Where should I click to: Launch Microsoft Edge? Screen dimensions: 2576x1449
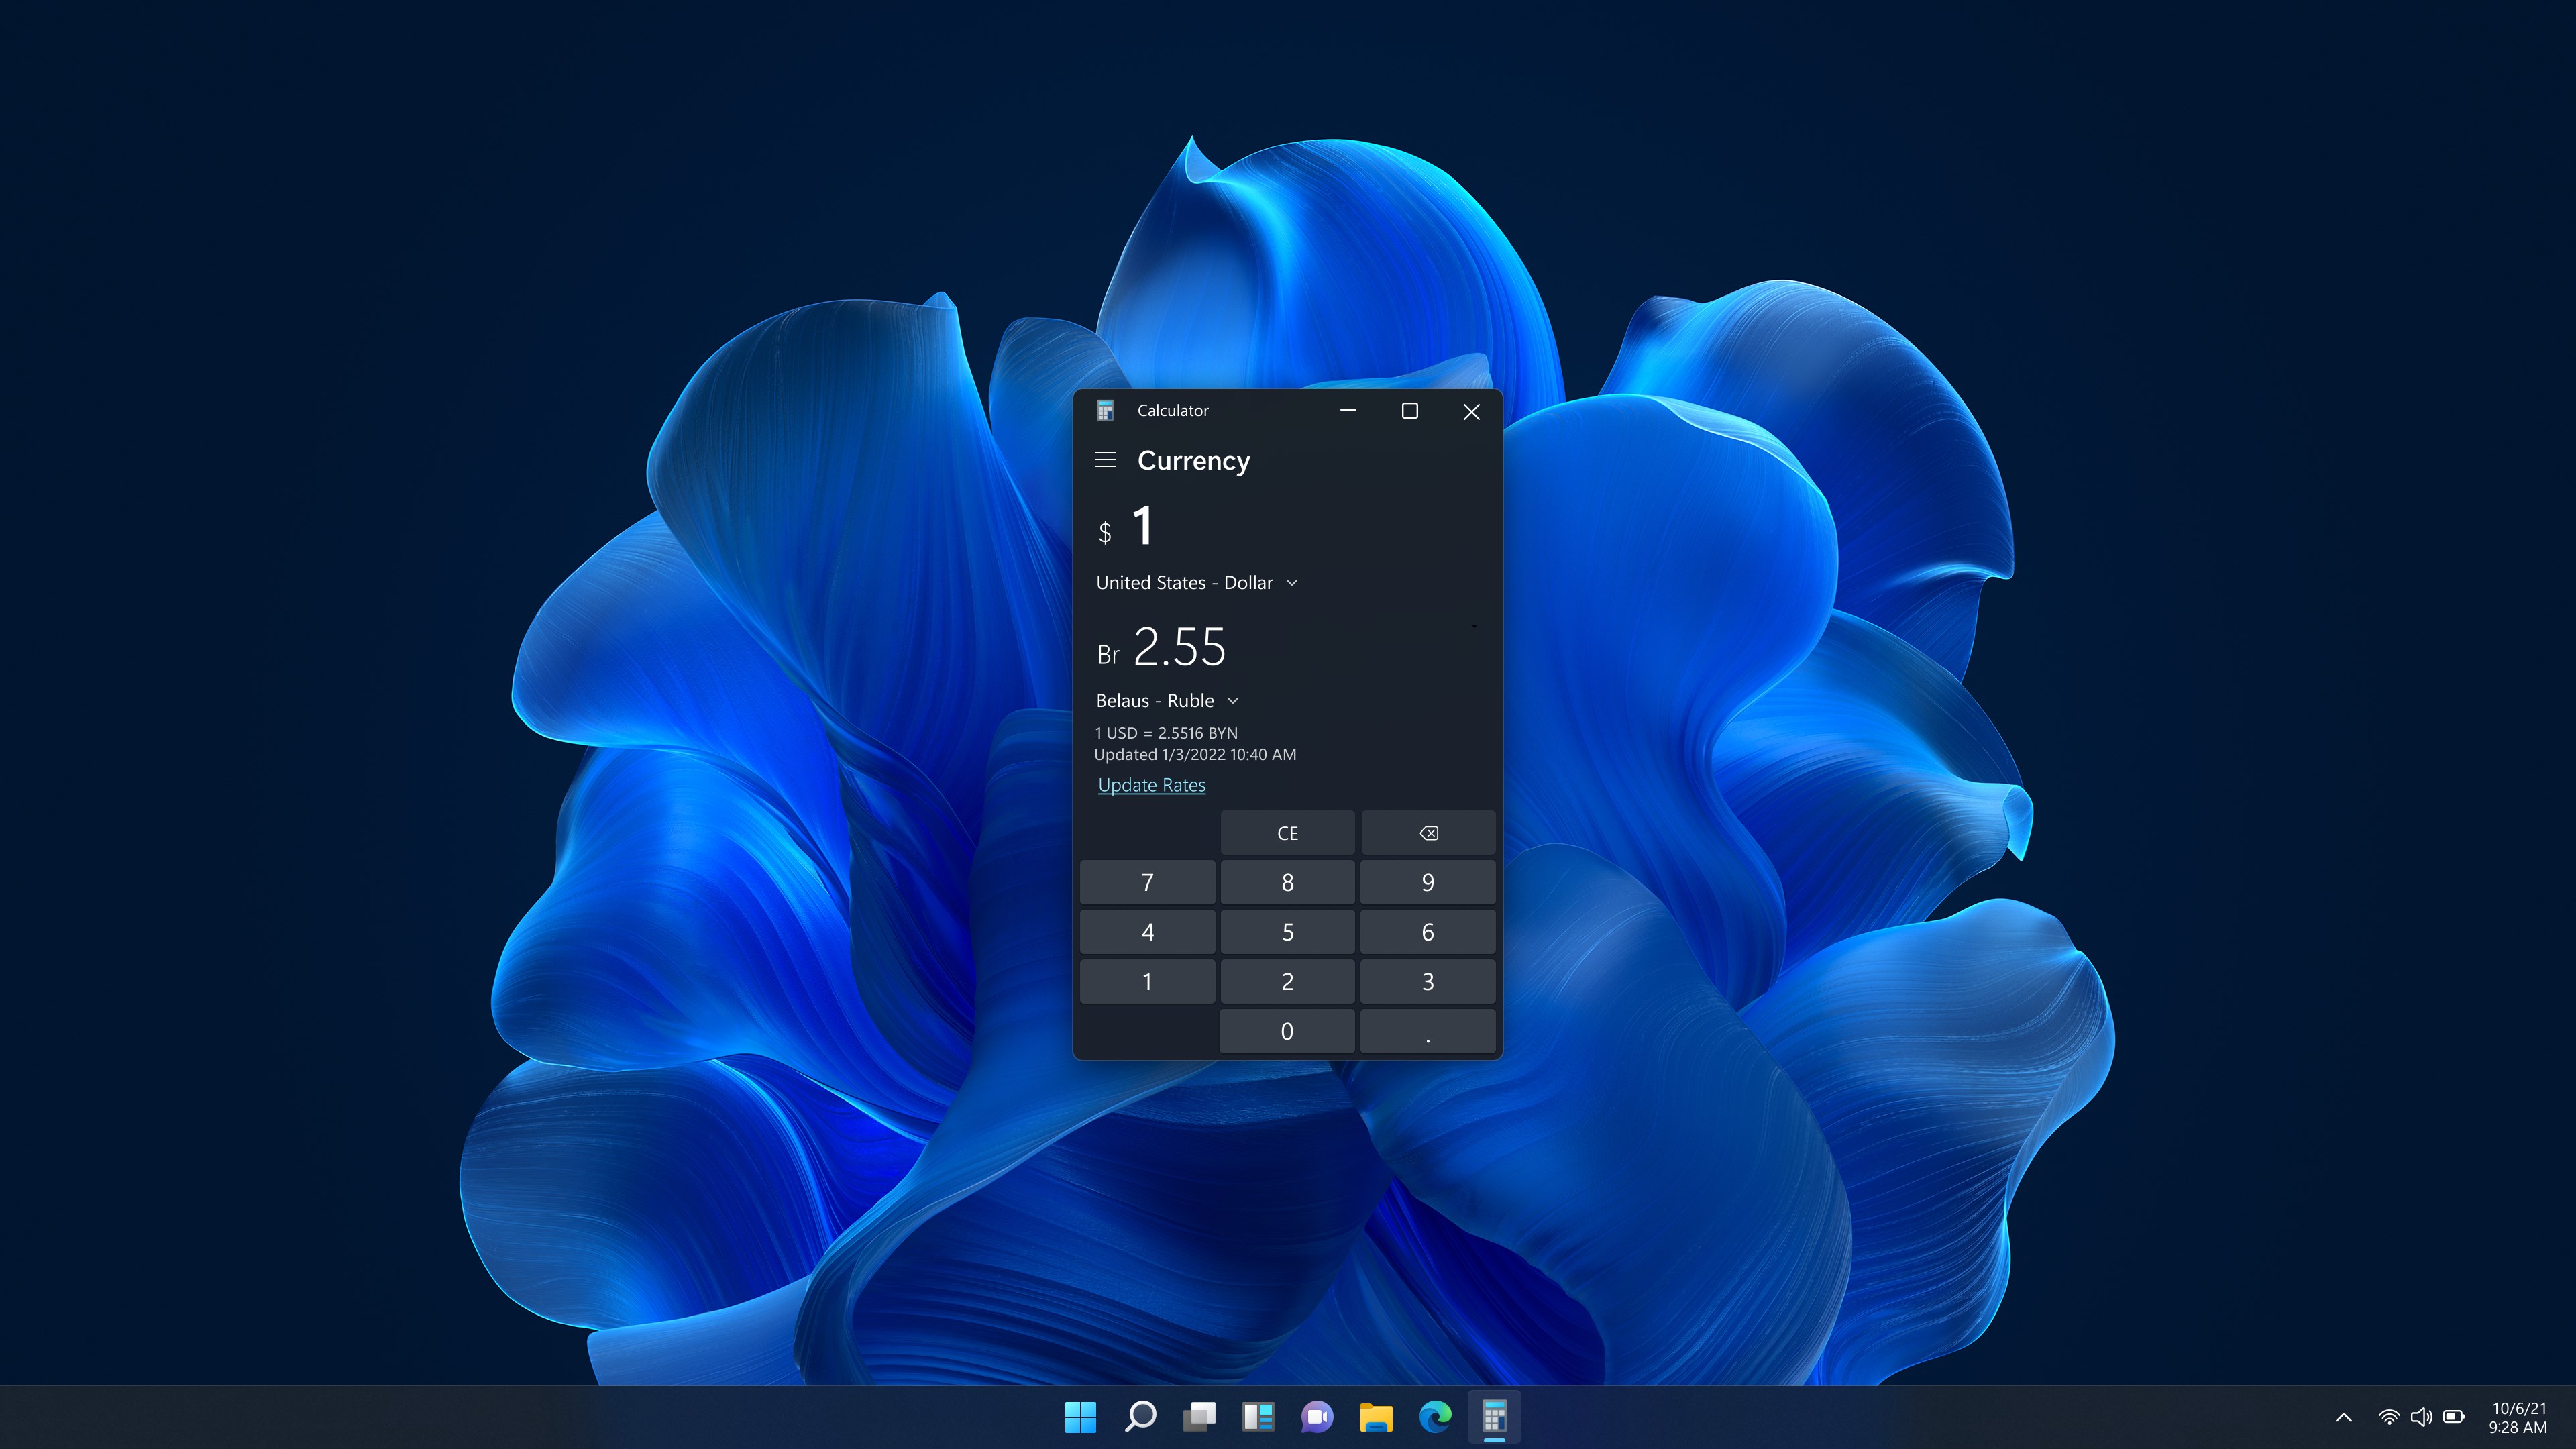click(1436, 1417)
